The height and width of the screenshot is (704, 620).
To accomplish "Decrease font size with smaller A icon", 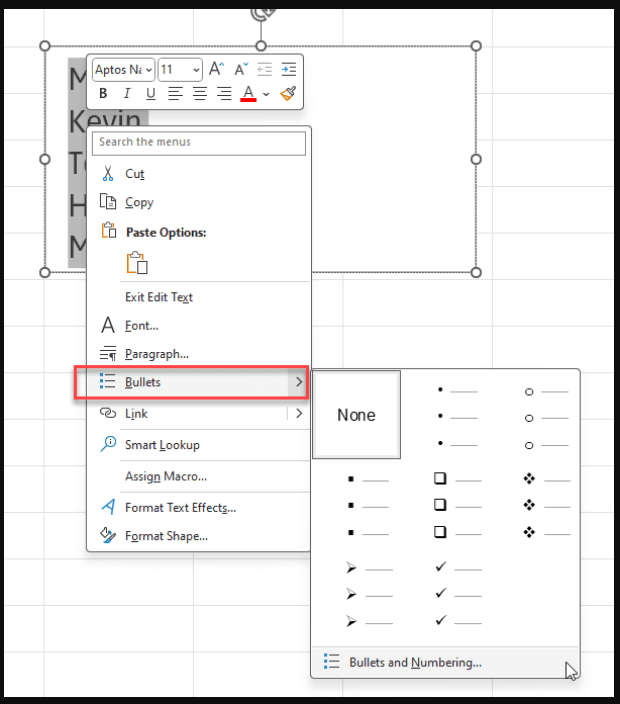I will (x=241, y=69).
